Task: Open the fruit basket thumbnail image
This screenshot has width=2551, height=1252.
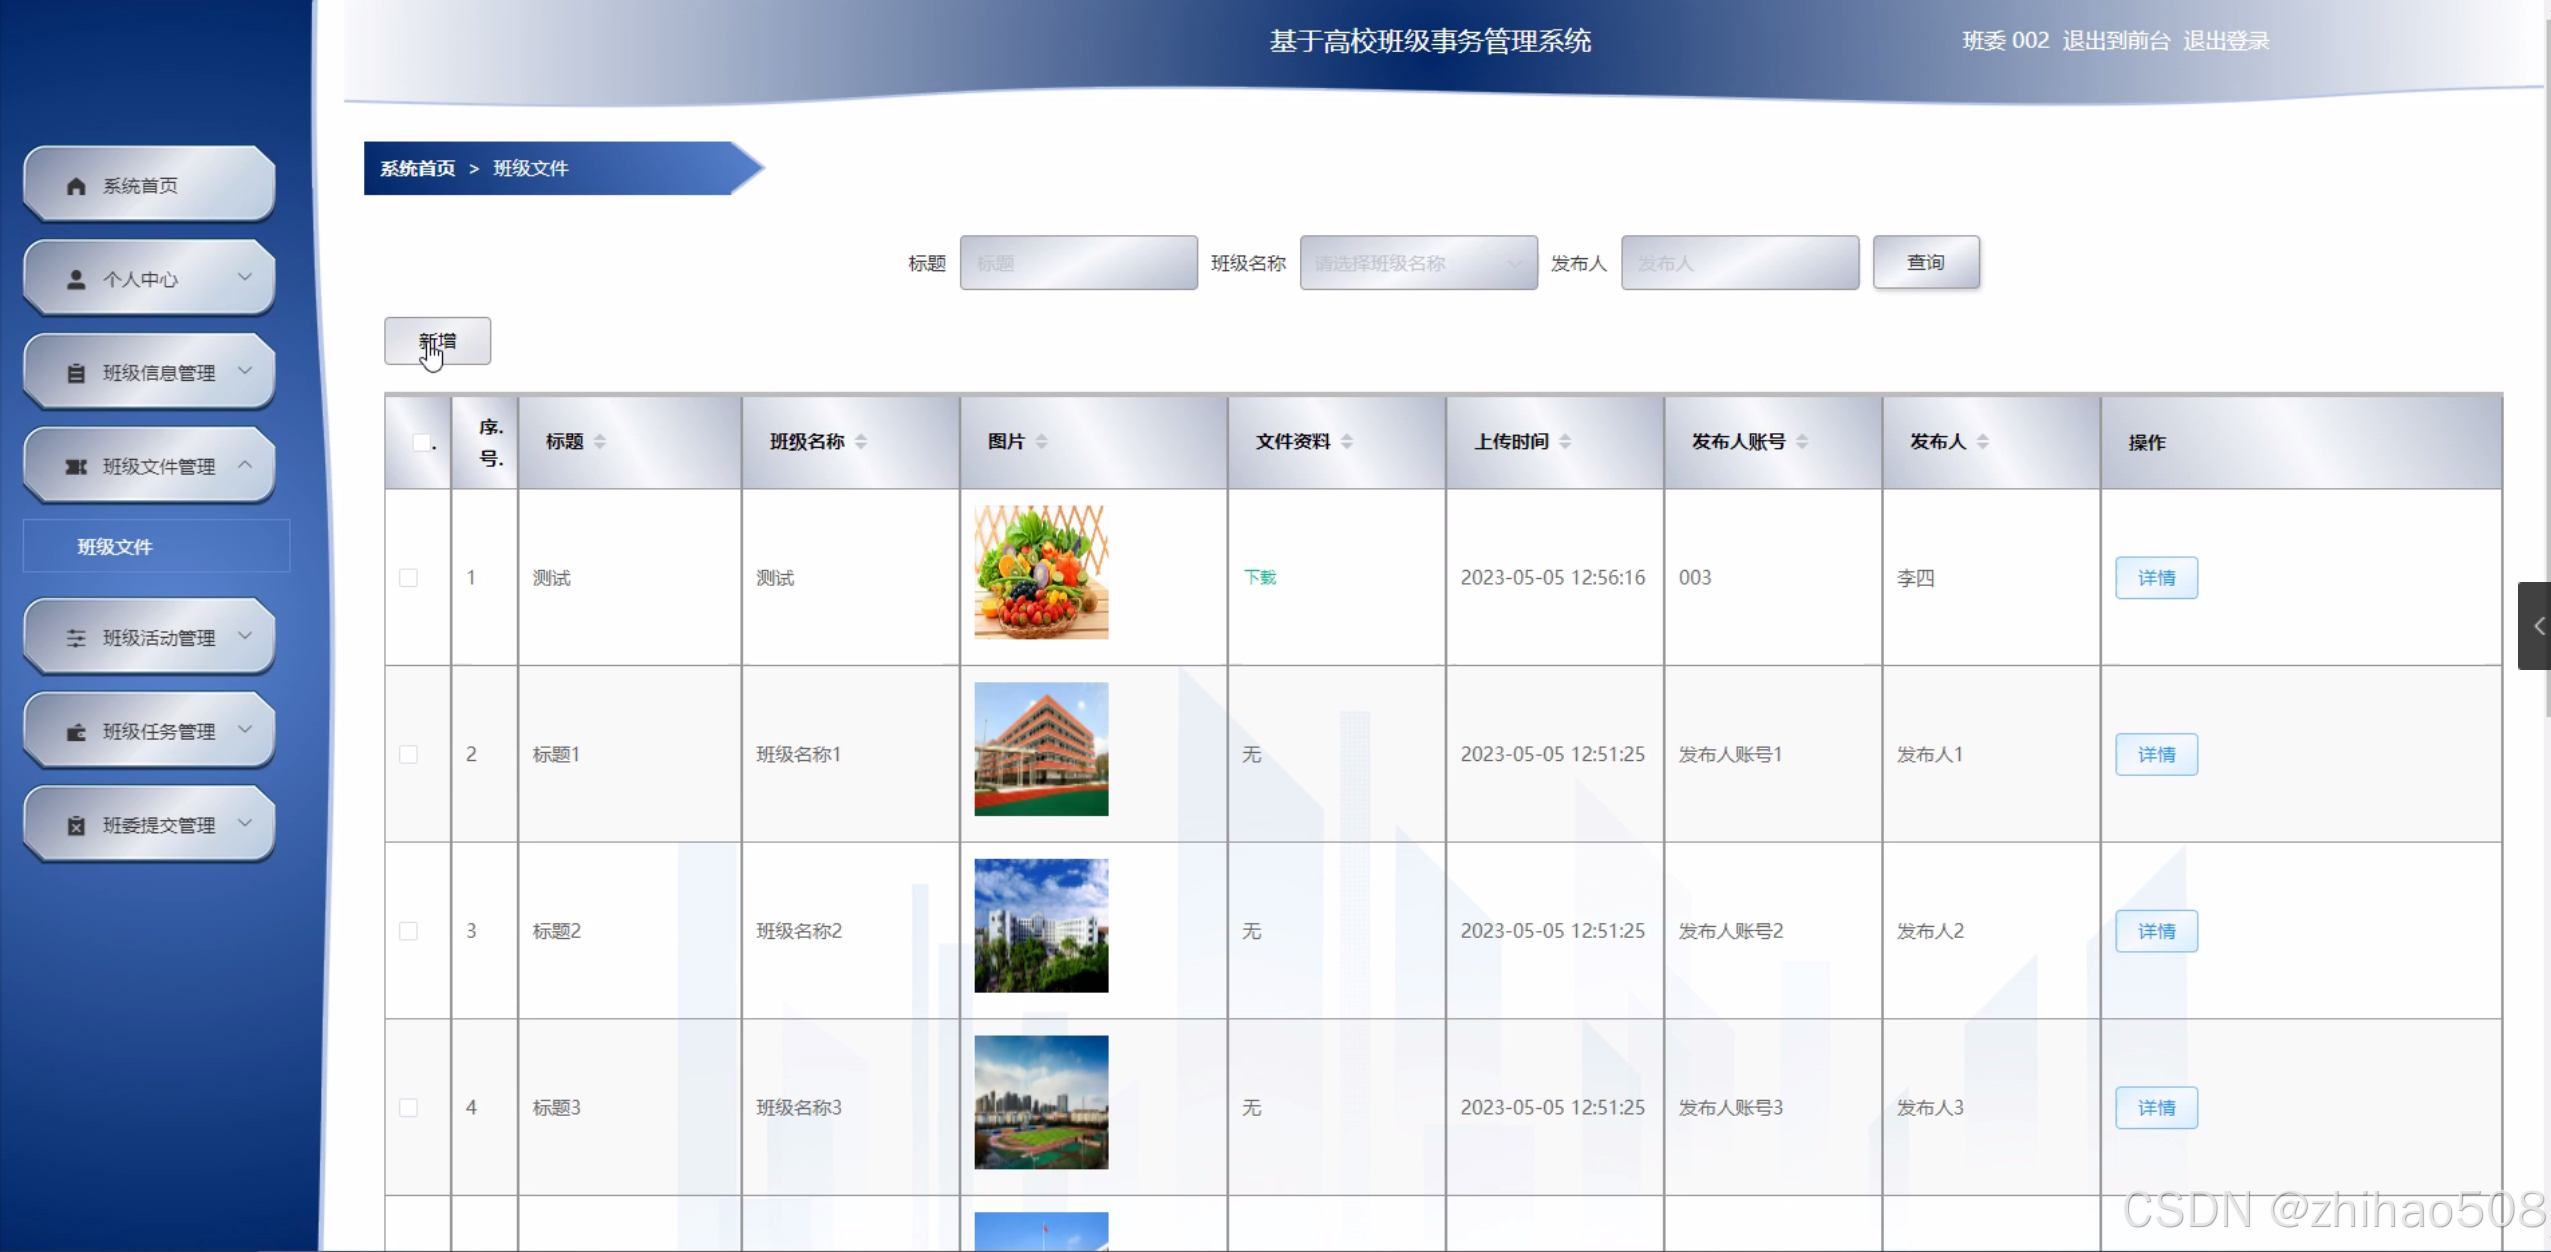Action: coord(1041,572)
